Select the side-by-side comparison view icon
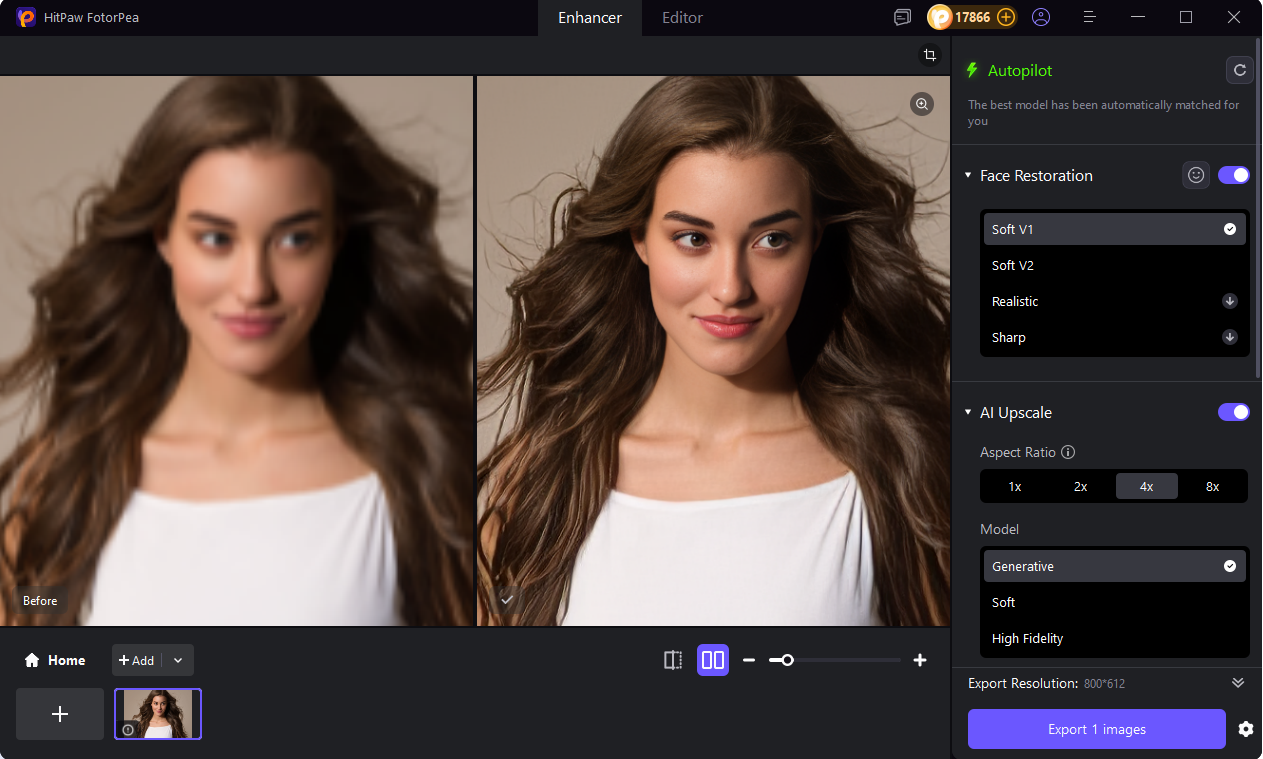Screen dimensions: 1263x759 coord(712,660)
